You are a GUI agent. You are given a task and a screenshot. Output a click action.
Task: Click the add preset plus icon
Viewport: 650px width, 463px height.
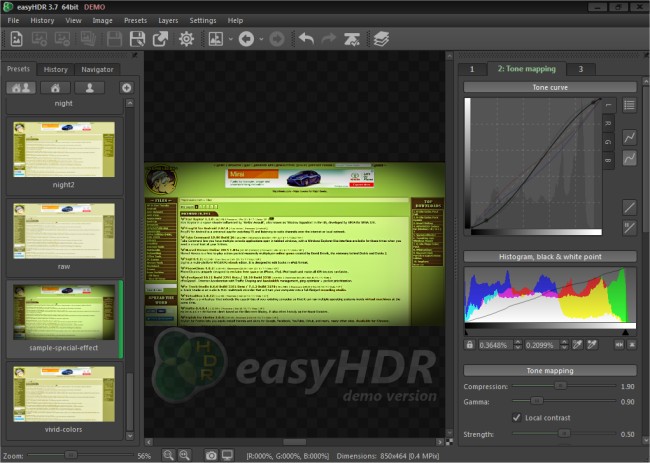pyautogui.click(x=126, y=87)
